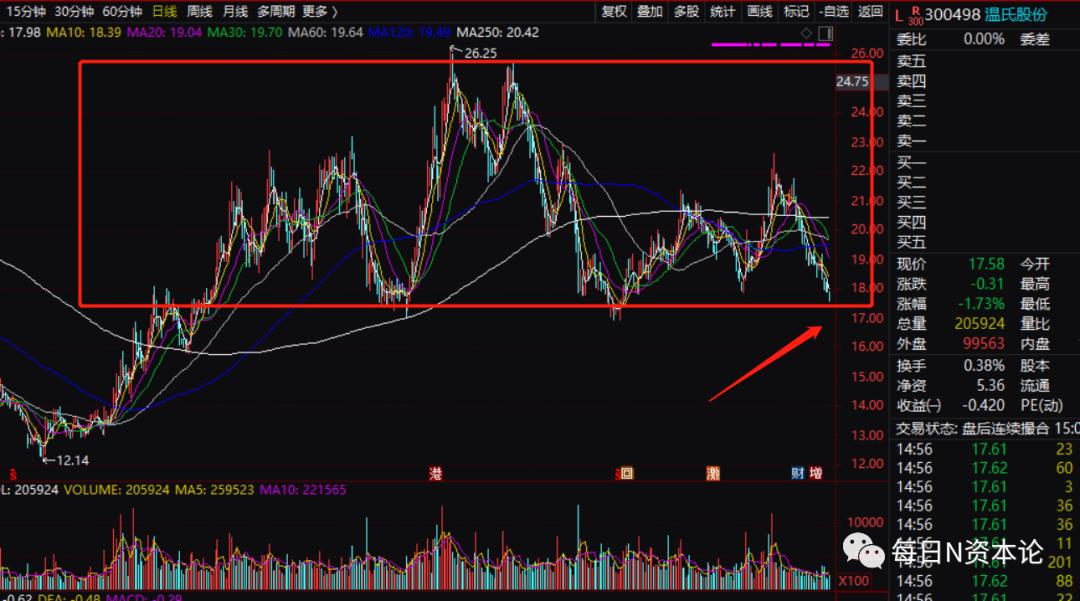Click the 买一 order row
Image resolution: width=1080 pixels, height=601 pixels.
(911, 163)
